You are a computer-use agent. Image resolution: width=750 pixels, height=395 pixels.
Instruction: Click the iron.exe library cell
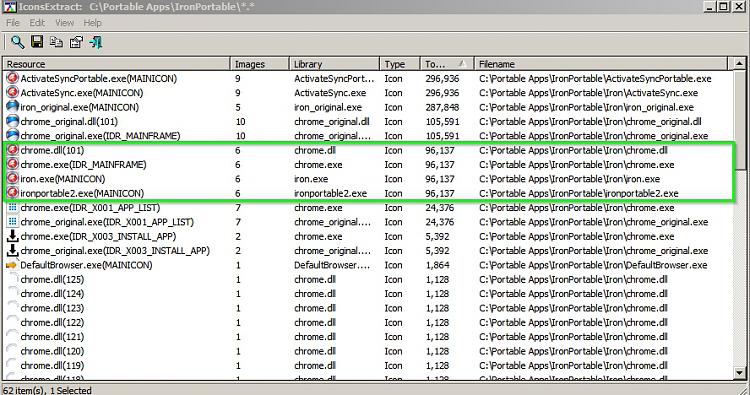[x=311, y=179]
